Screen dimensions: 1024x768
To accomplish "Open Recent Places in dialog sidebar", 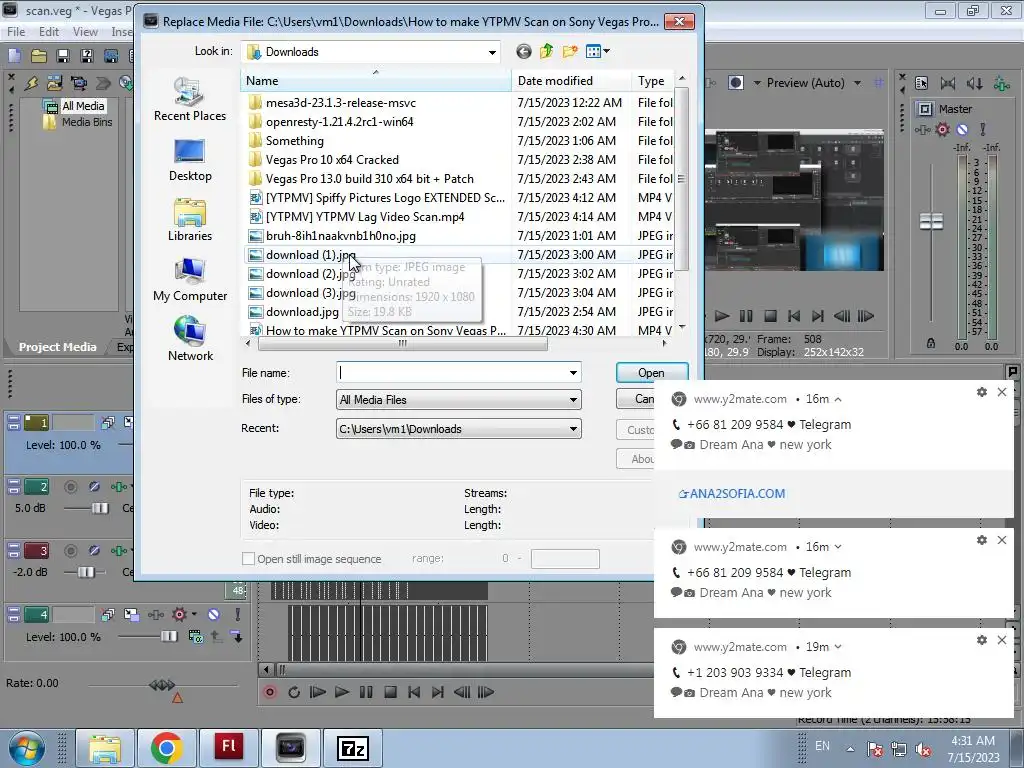I will pyautogui.click(x=190, y=99).
